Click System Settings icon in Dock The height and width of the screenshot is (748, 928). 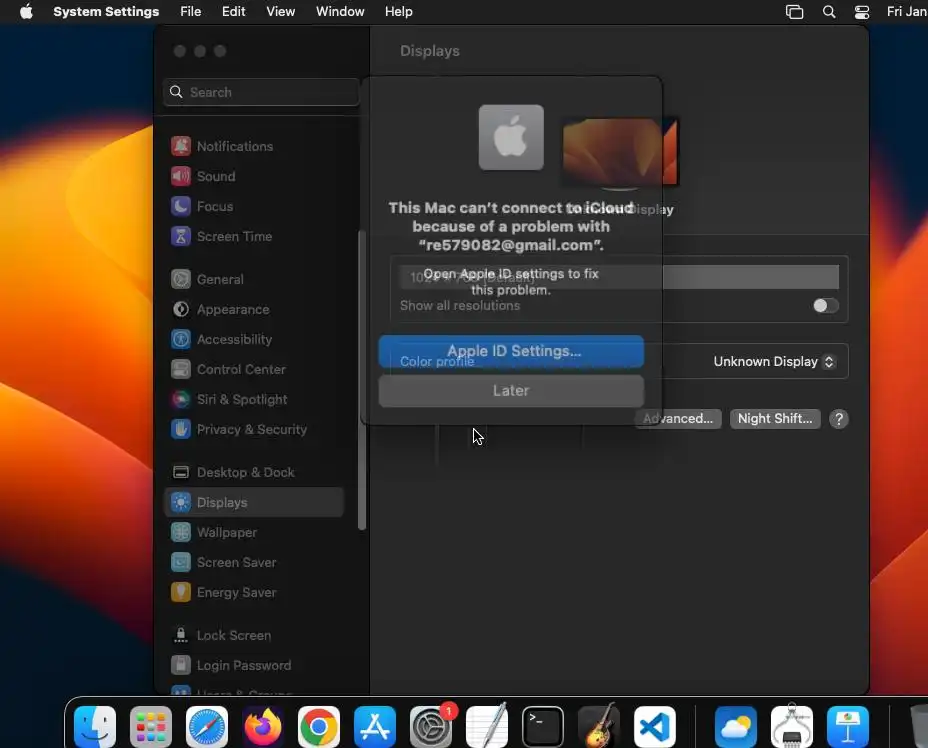tap(431, 726)
